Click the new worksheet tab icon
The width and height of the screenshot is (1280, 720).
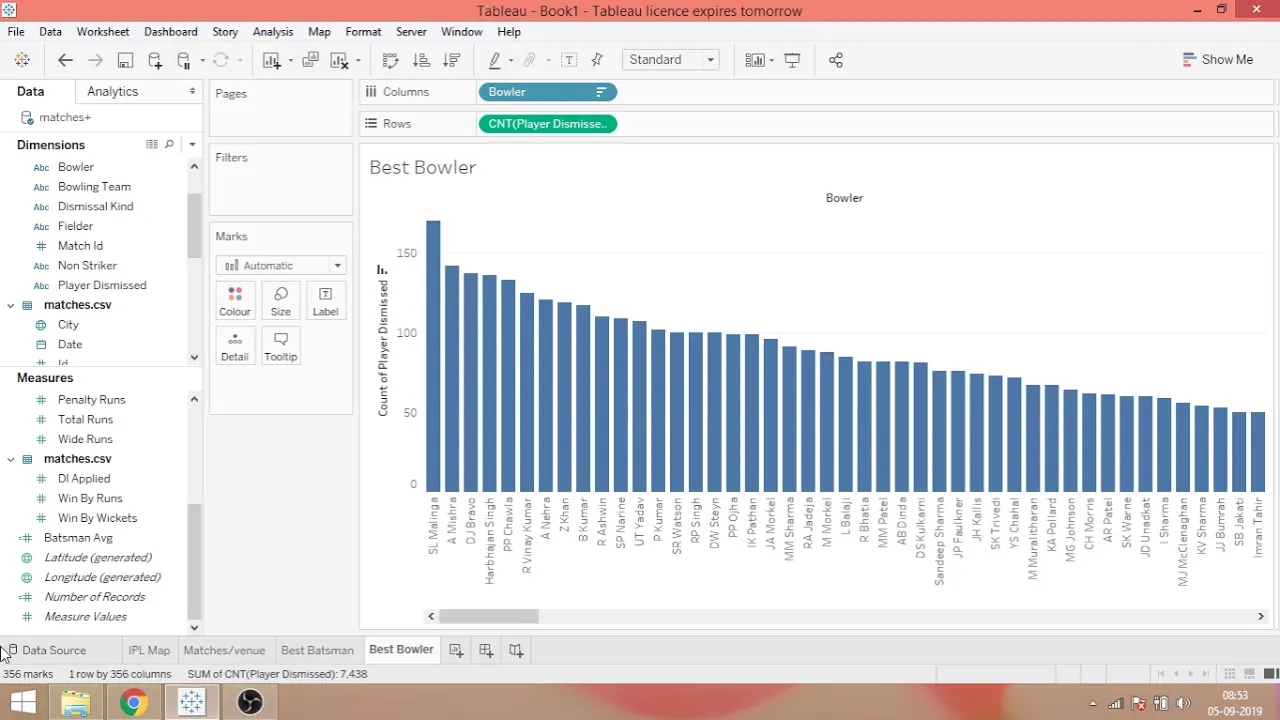coord(456,650)
